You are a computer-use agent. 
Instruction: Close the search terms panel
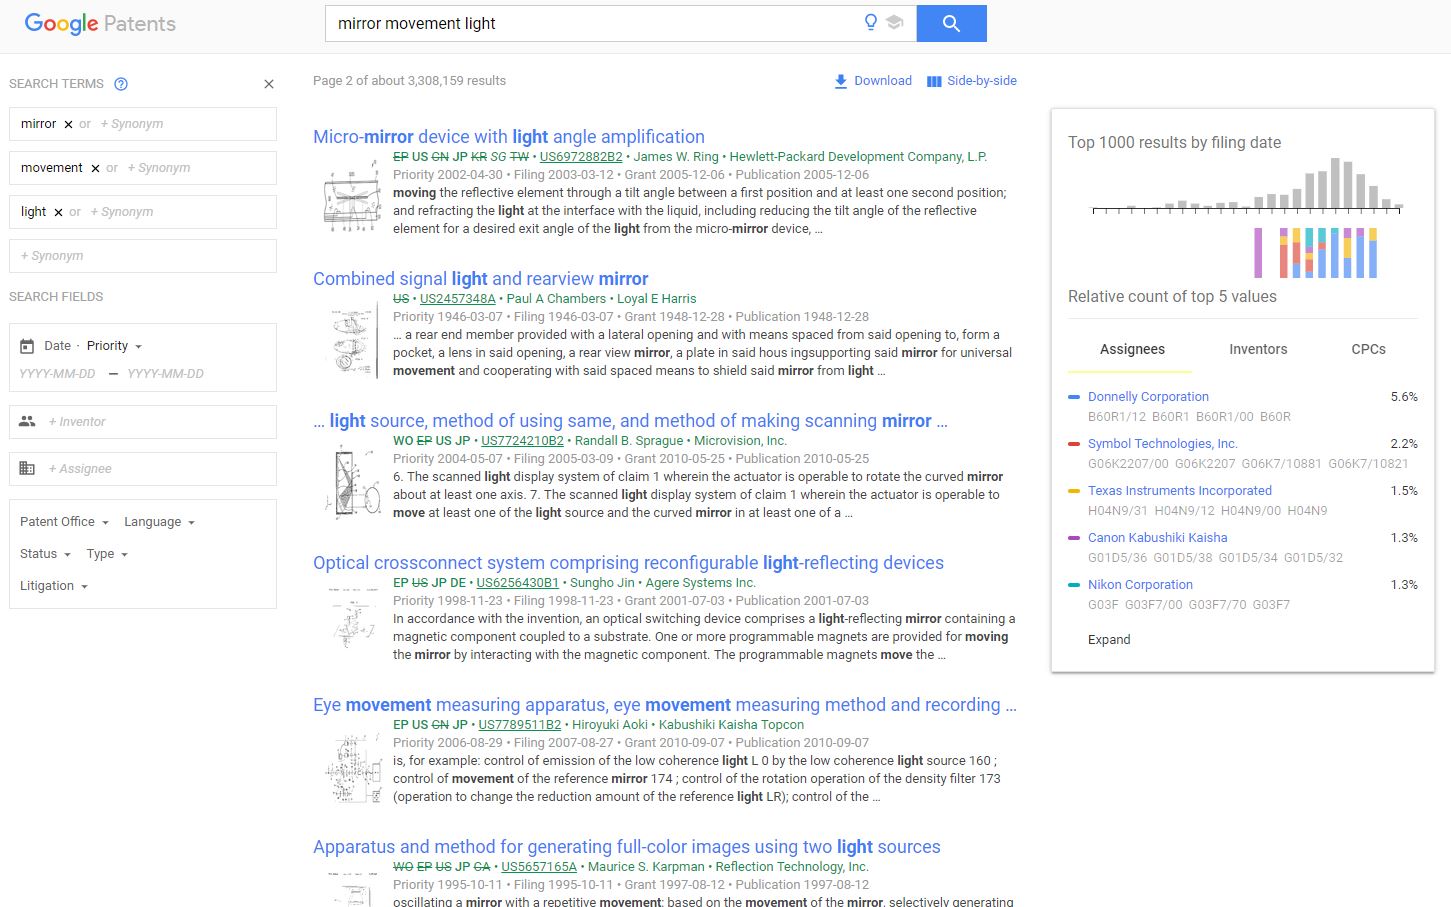pyautogui.click(x=268, y=84)
